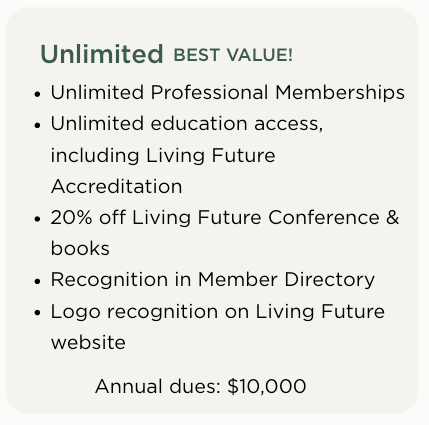Viewport: 429px width, 425px height.
Task: Click the bullet beside Logo recognition
Action: [37, 313]
